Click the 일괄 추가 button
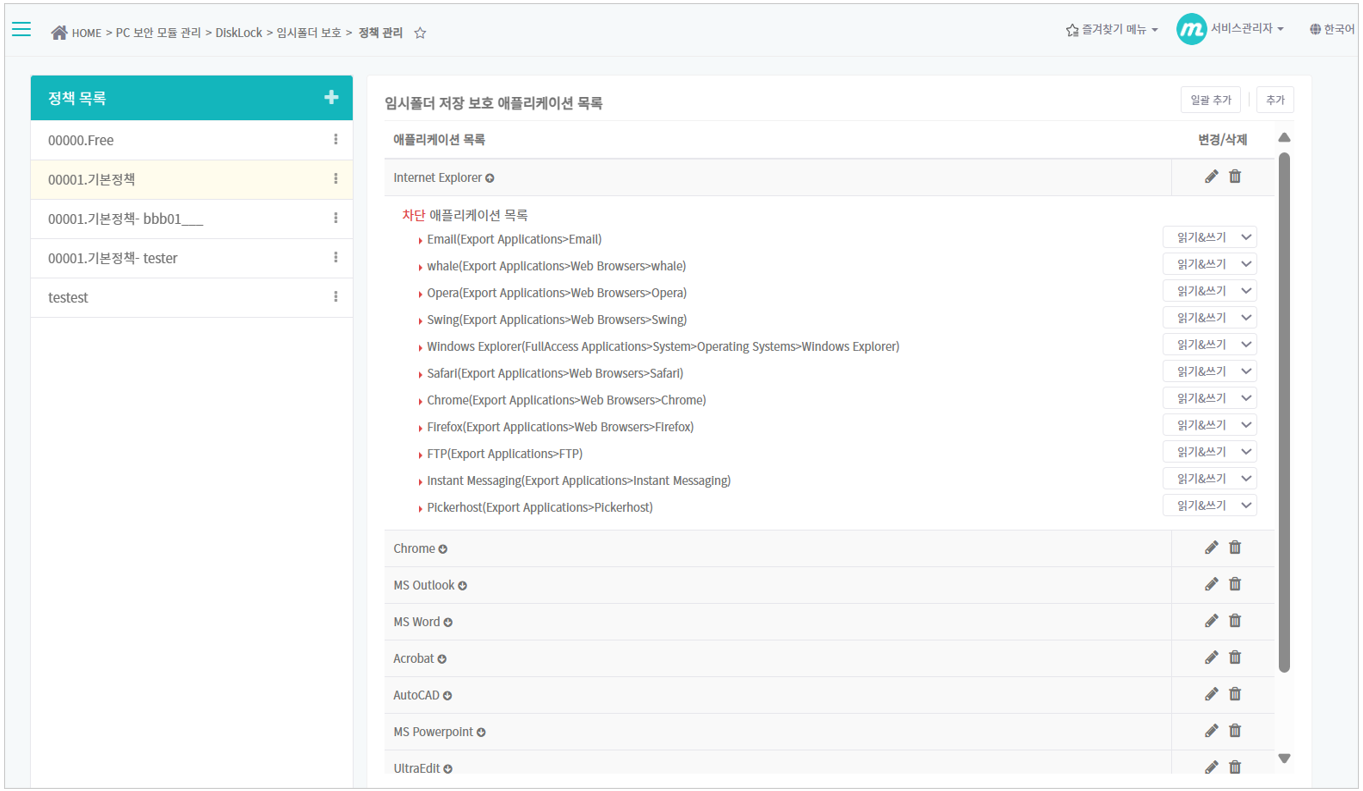 click(x=1210, y=100)
